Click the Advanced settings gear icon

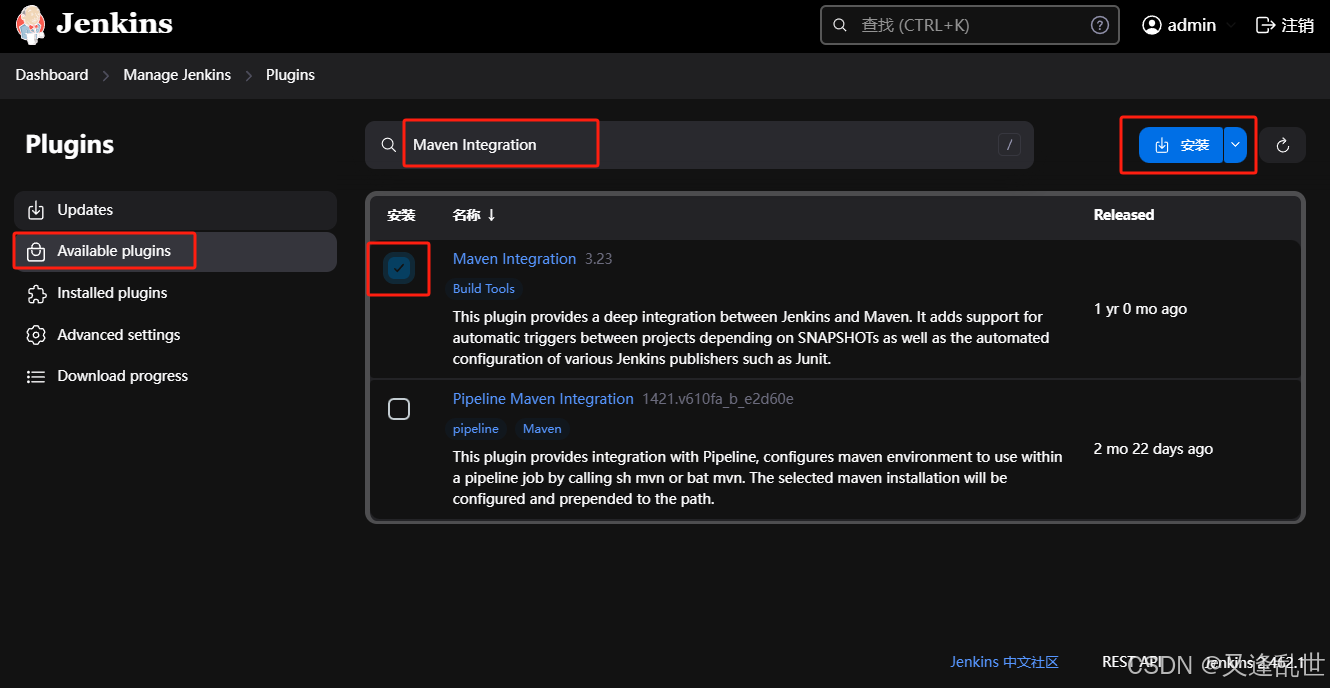click(36, 335)
